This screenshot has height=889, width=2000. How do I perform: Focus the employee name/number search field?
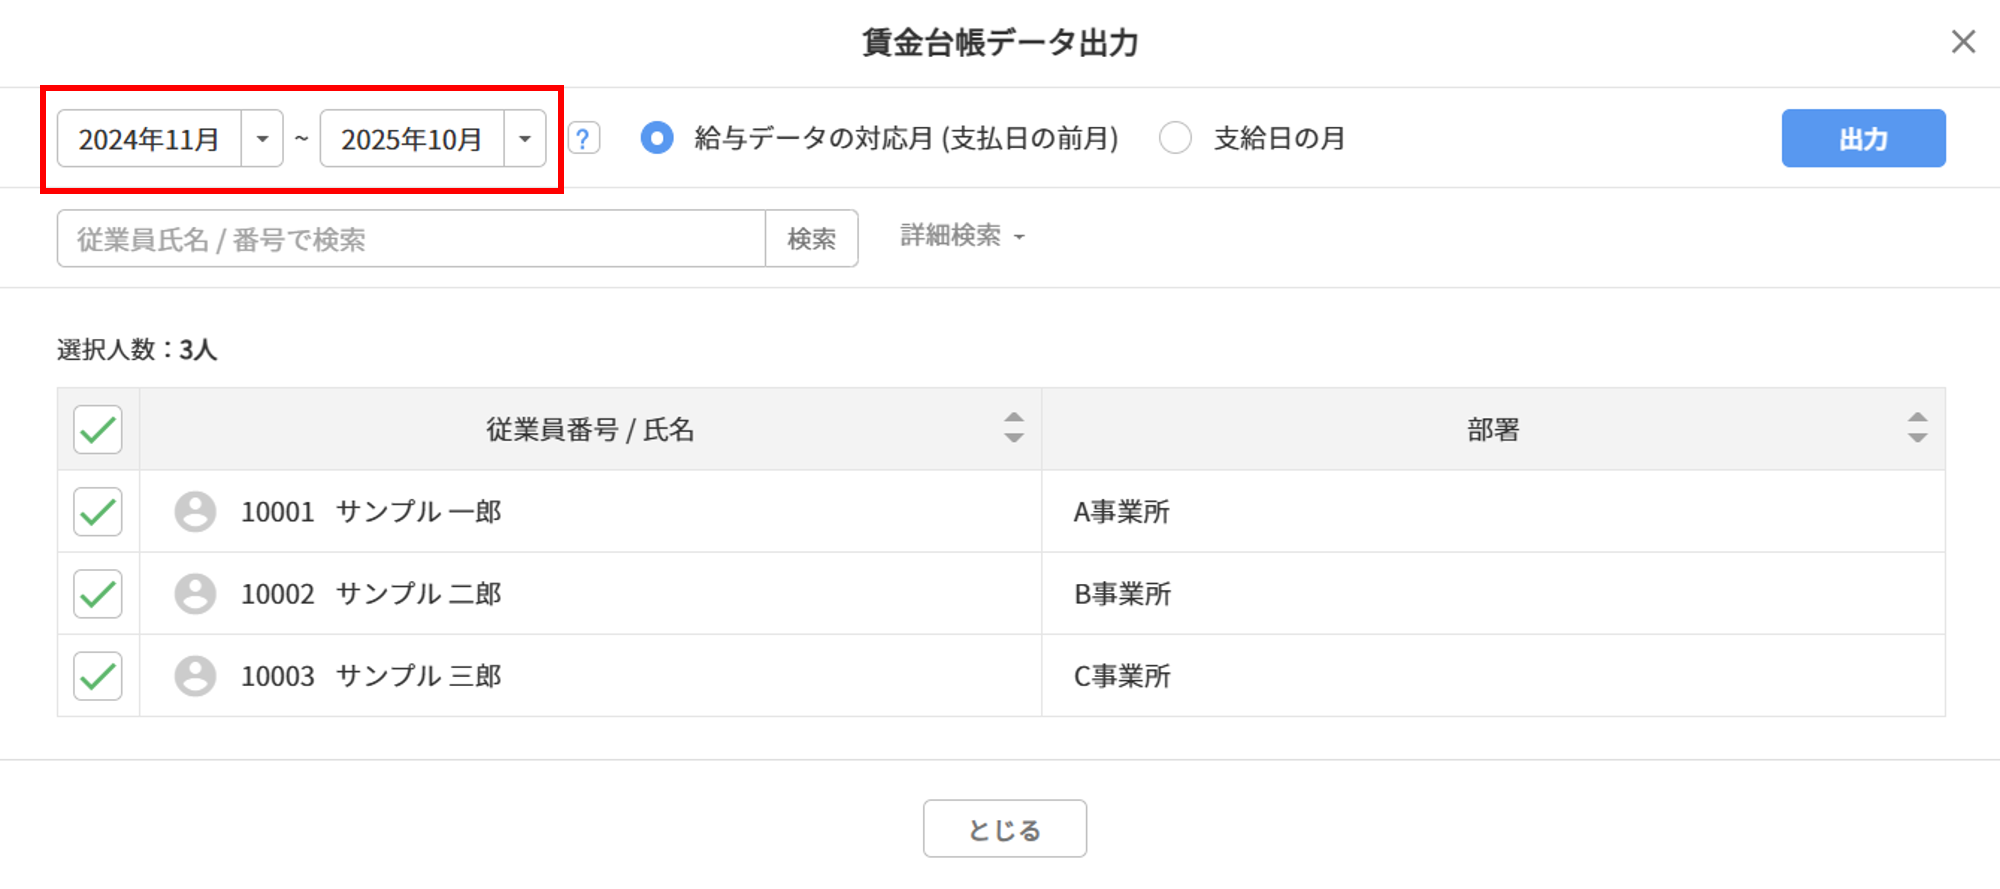pyautogui.click(x=410, y=239)
